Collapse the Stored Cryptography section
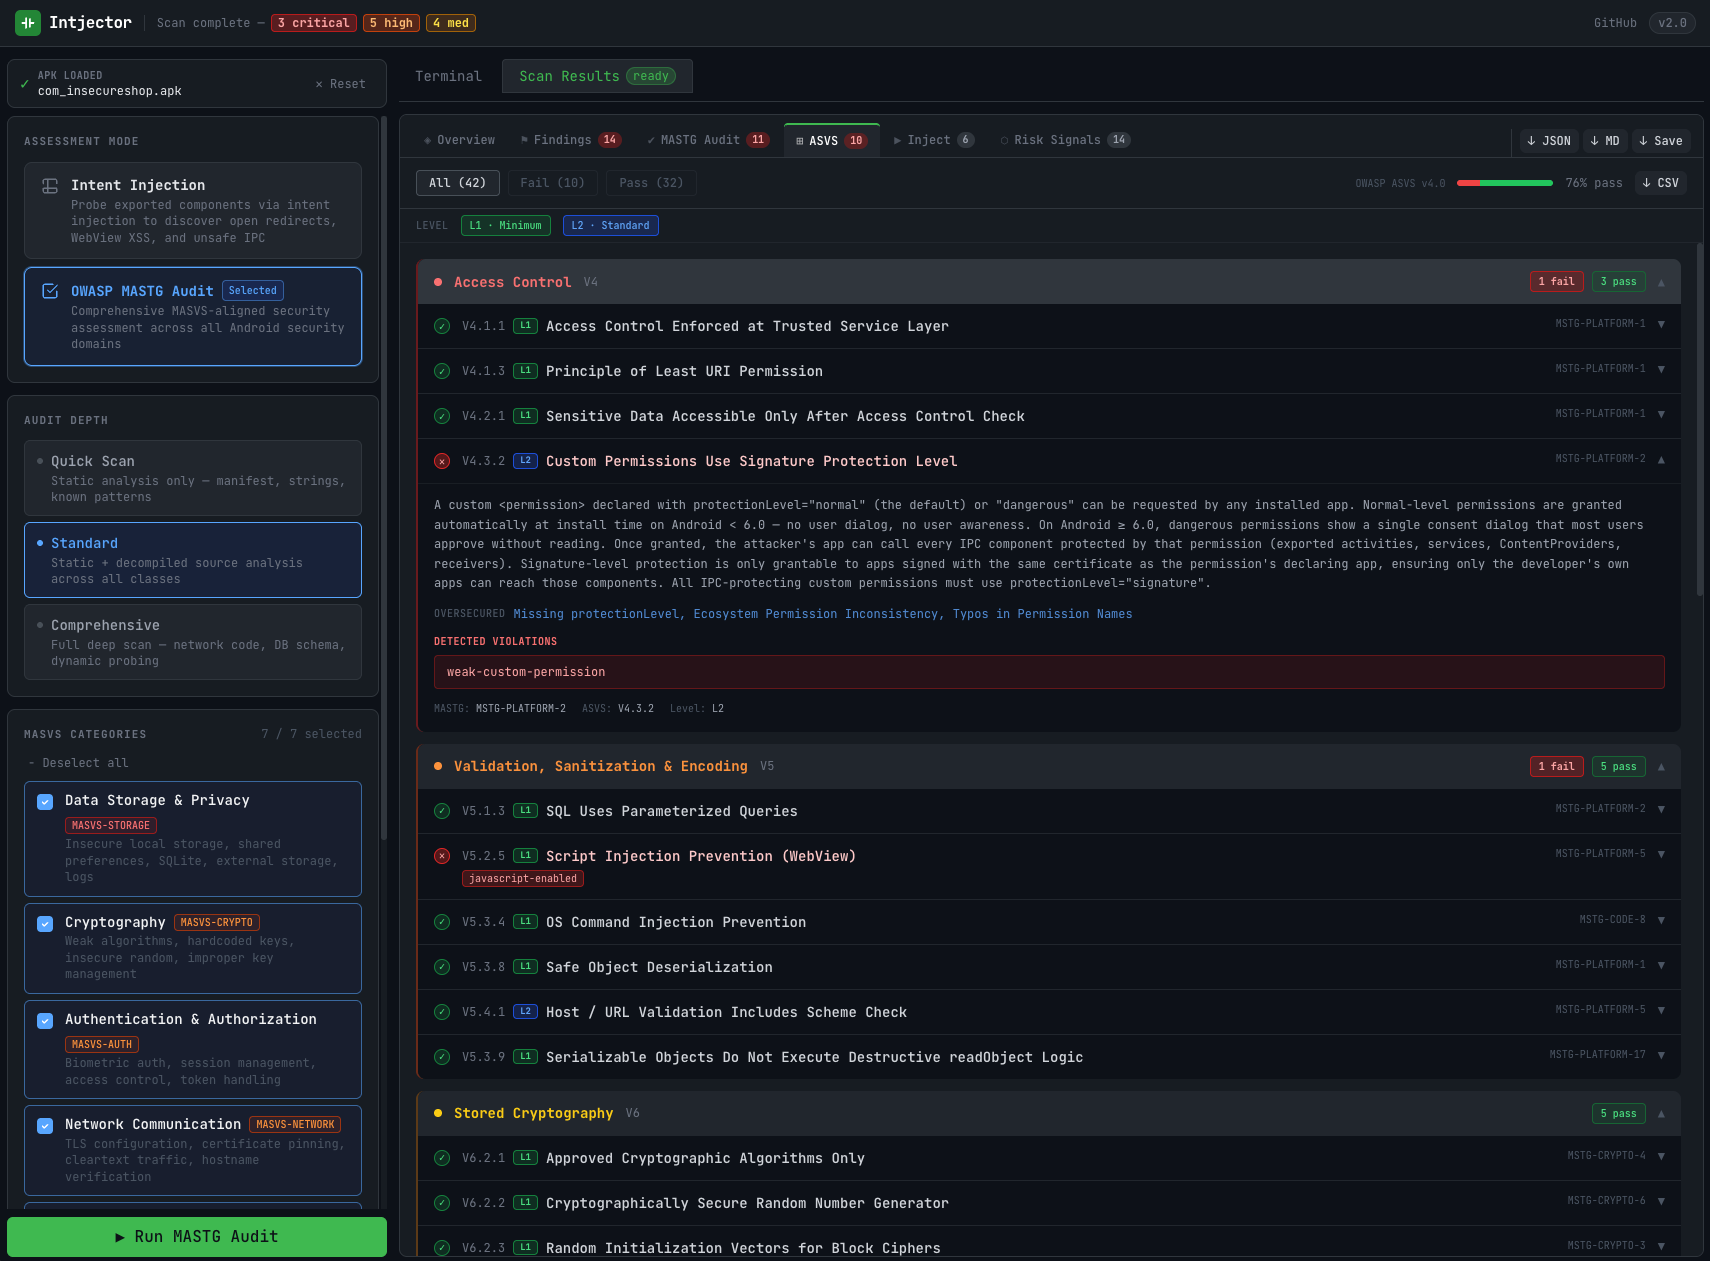1710x1261 pixels. tap(1661, 1113)
